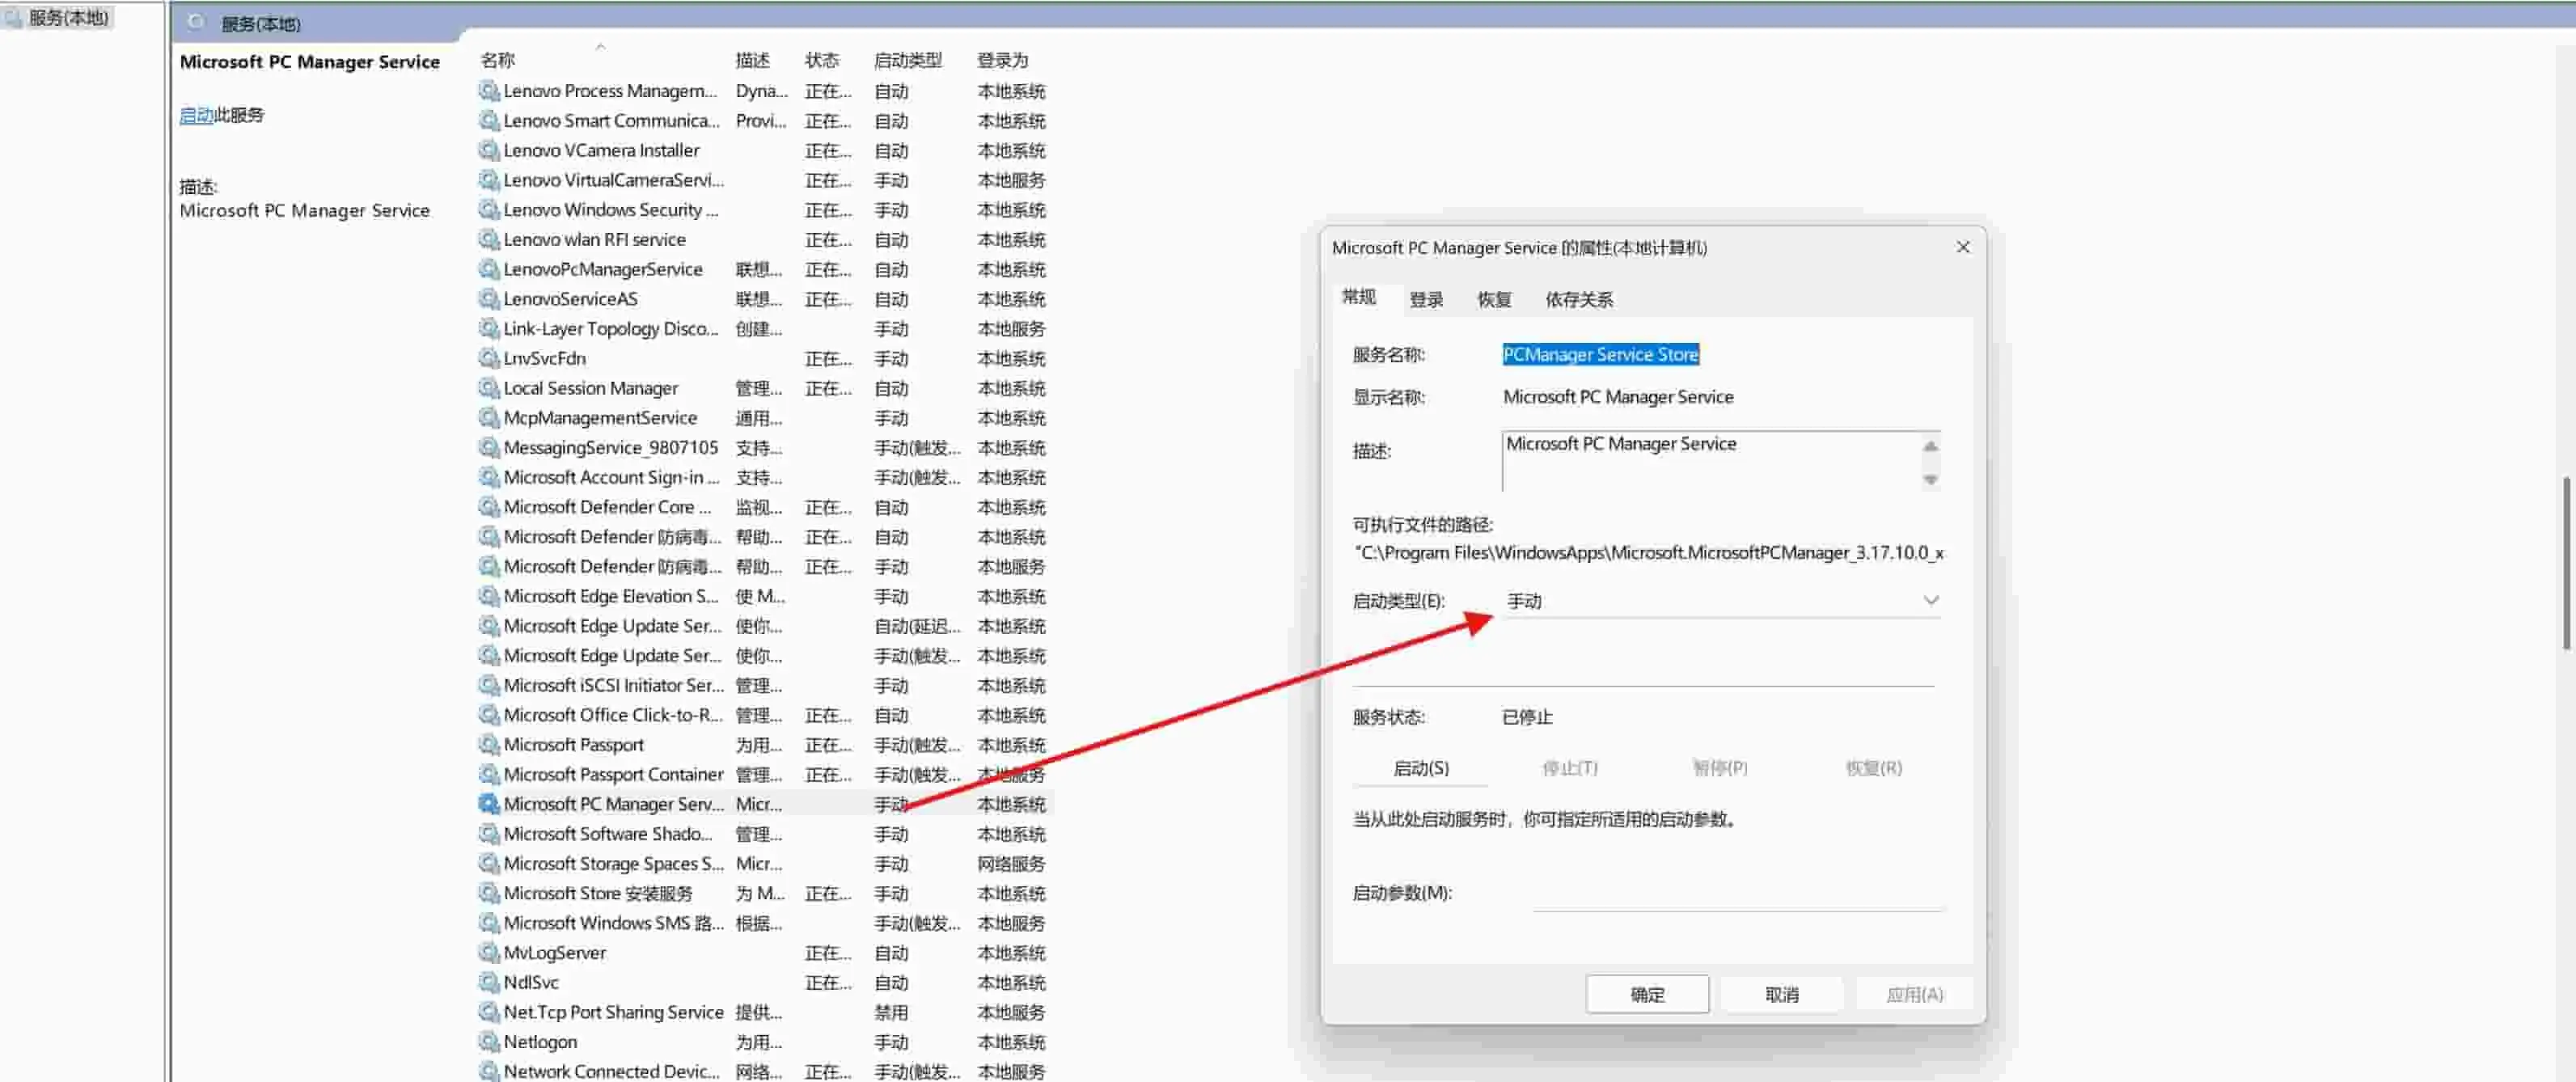Click the description box scroll up arrow
2576x1082 pixels.
(1931, 446)
